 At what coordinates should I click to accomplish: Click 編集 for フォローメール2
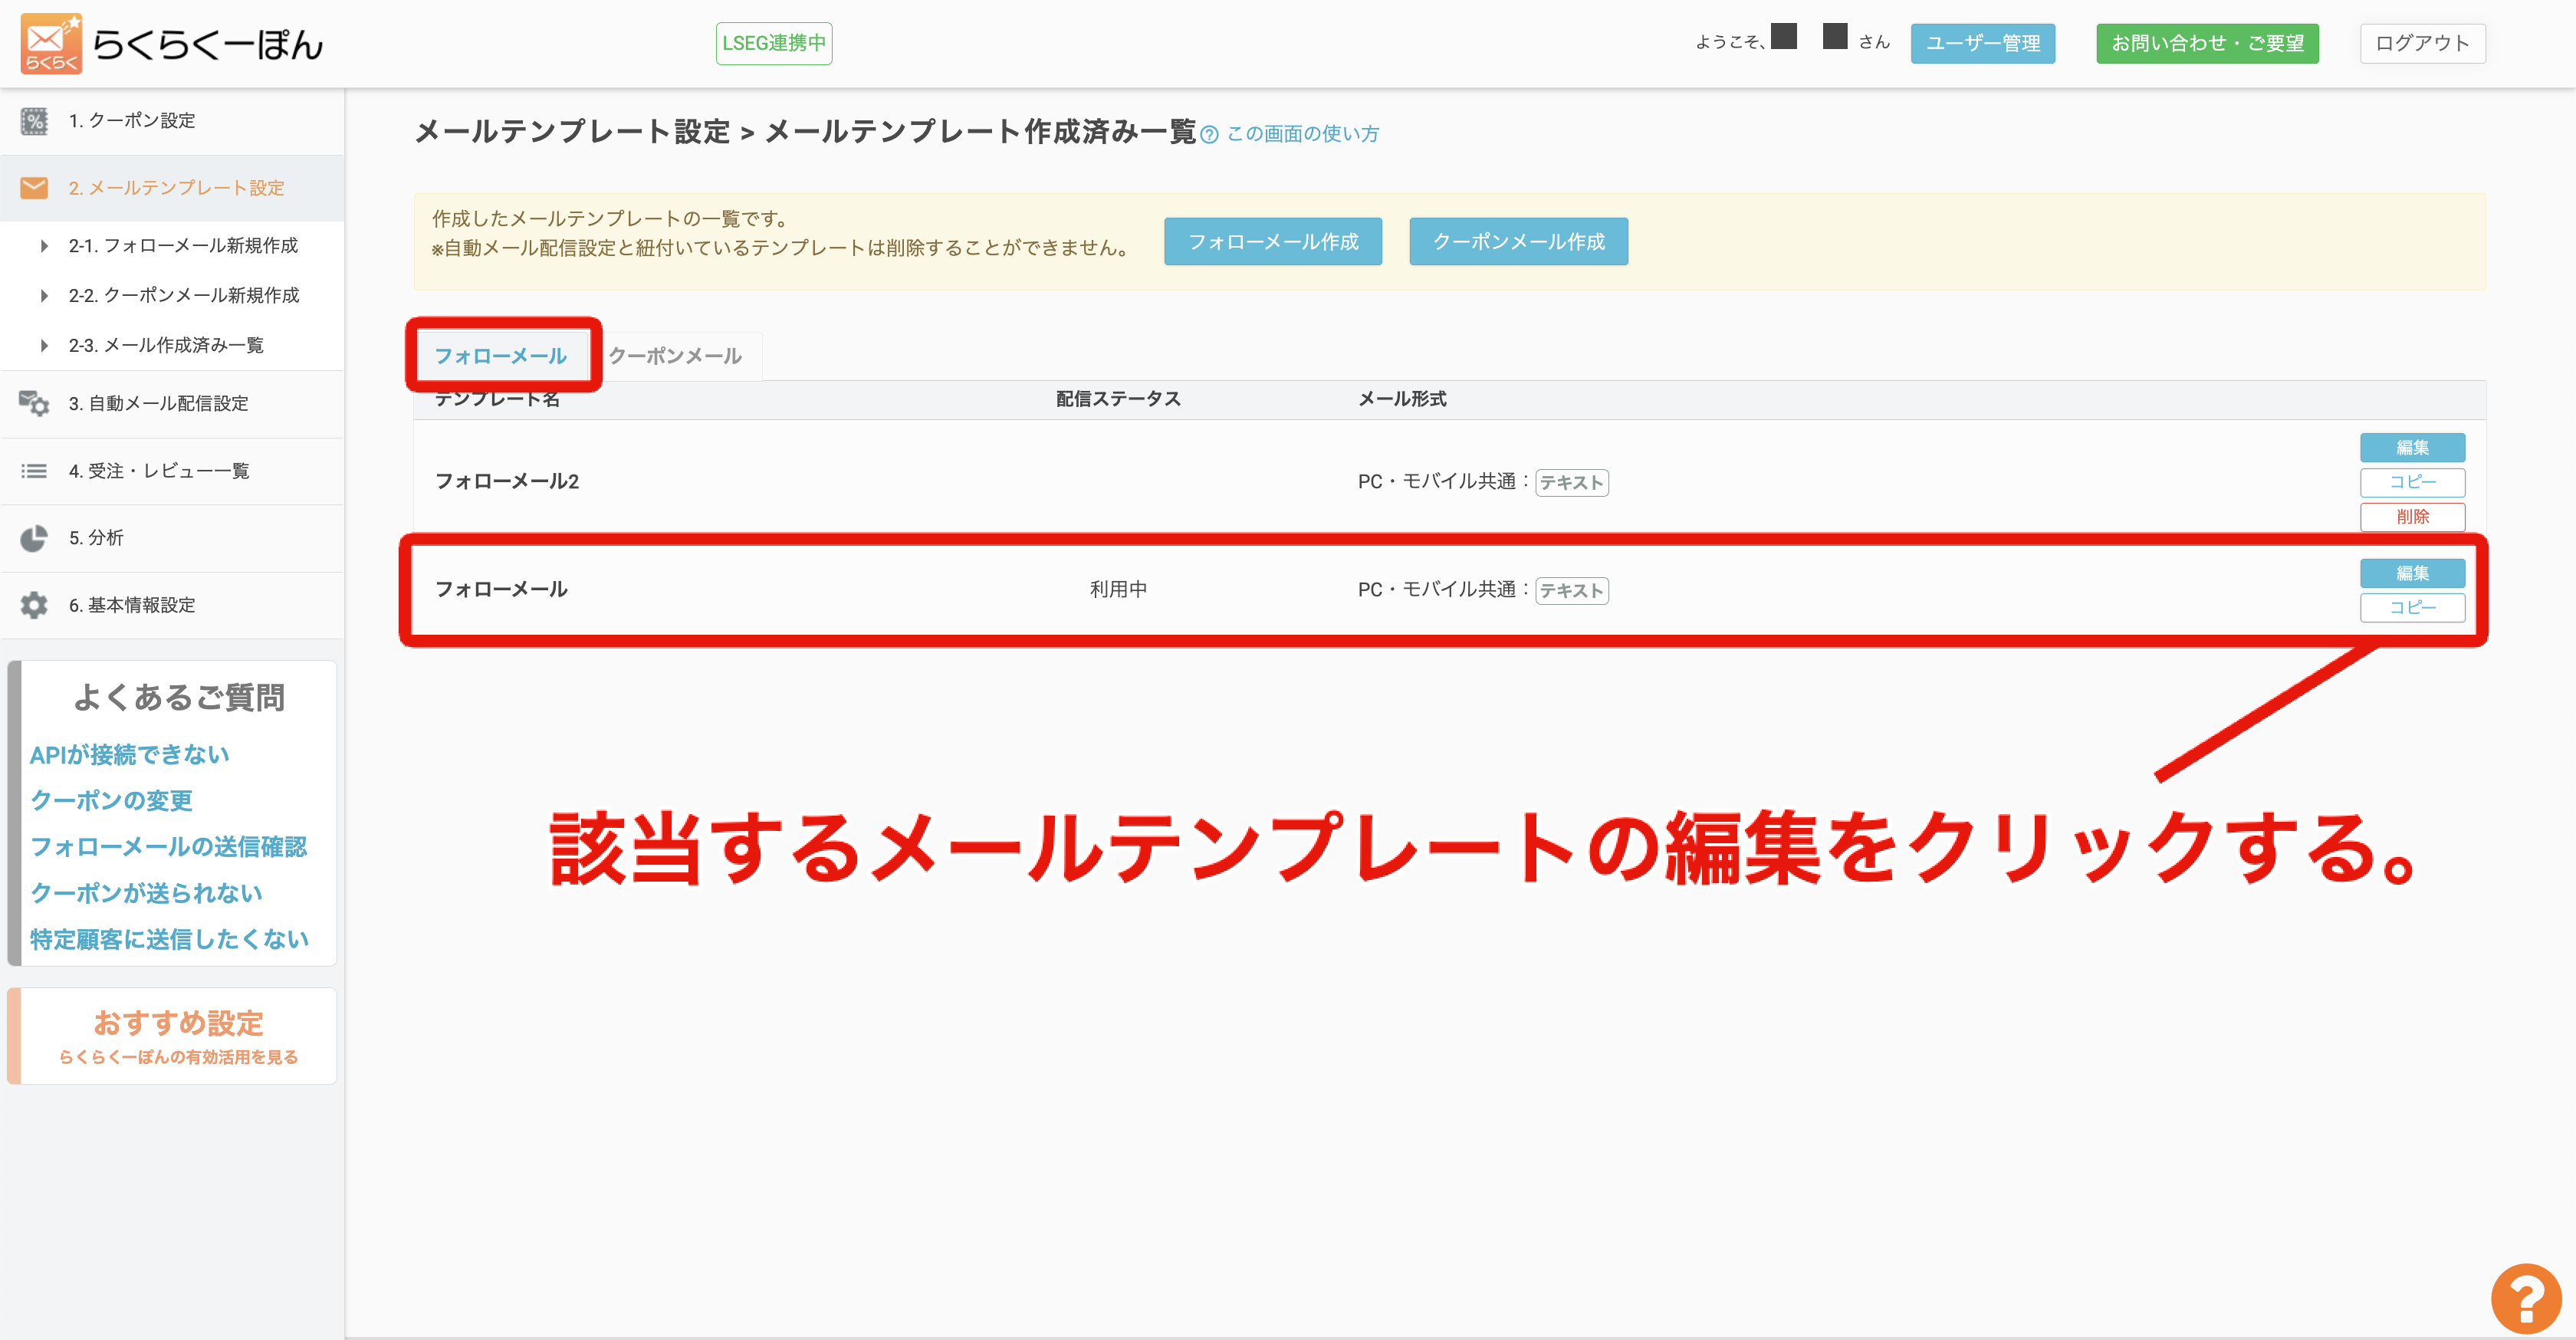coord(2412,447)
